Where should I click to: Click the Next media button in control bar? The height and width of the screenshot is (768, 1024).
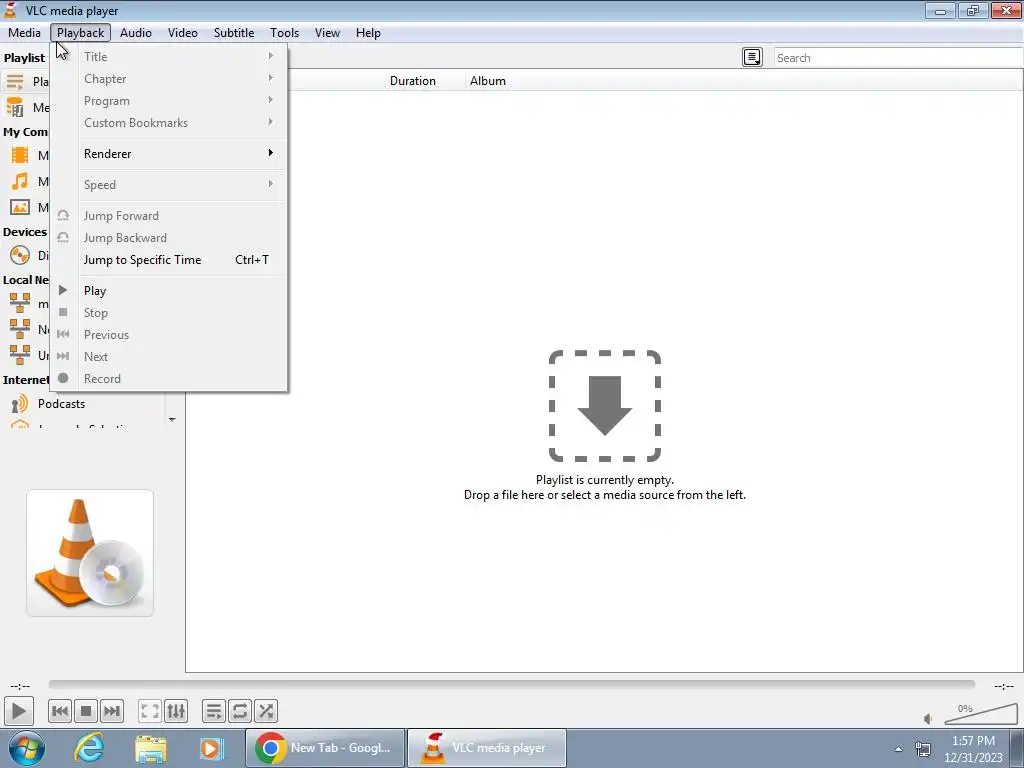pyautogui.click(x=112, y=711)
